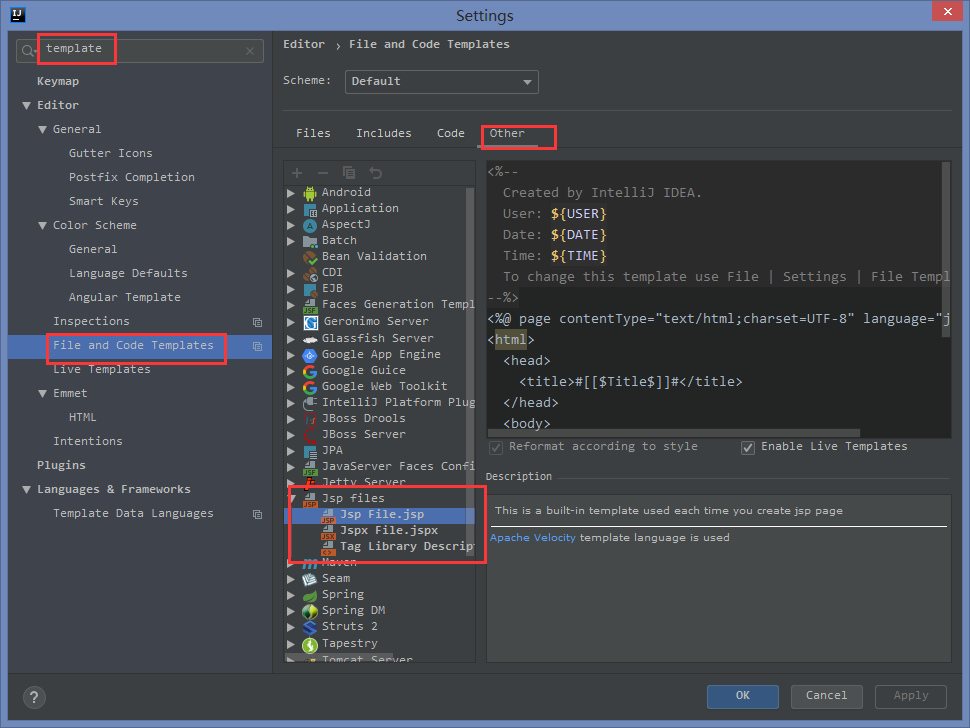This screenshot has height=728, width=970.
Task: Click the reset to default arrow icon
Action: click(x=375, y=173)
